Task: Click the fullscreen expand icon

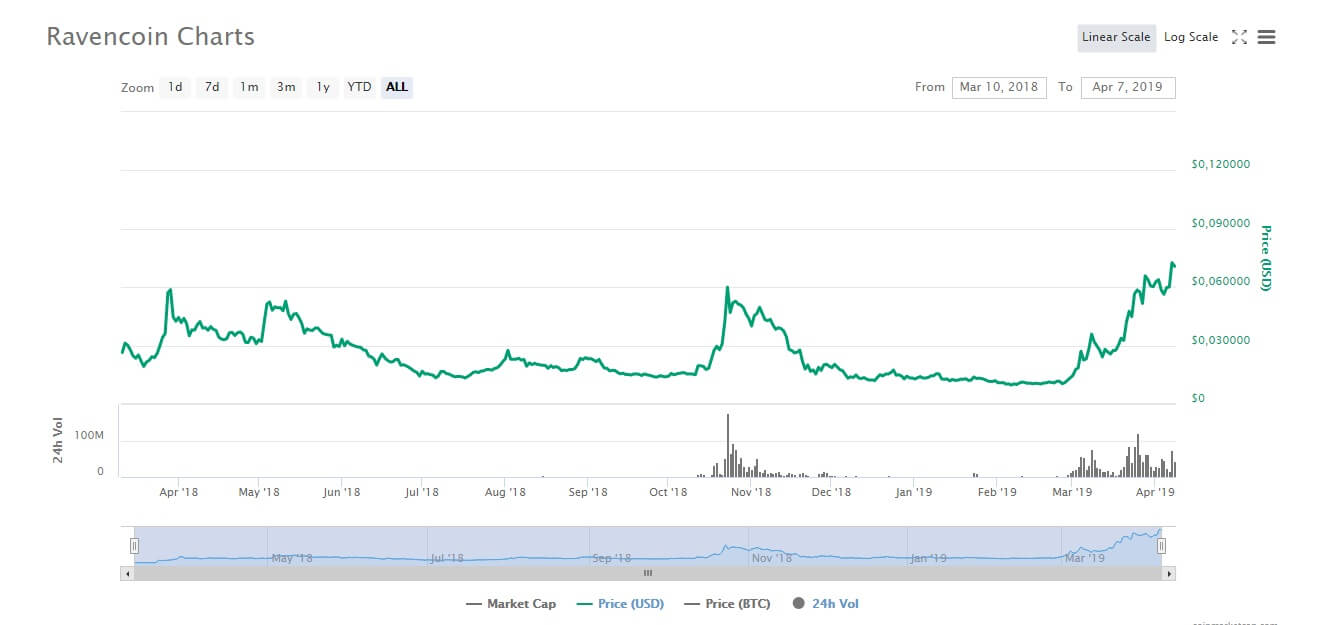Action: pos(1239,37)
